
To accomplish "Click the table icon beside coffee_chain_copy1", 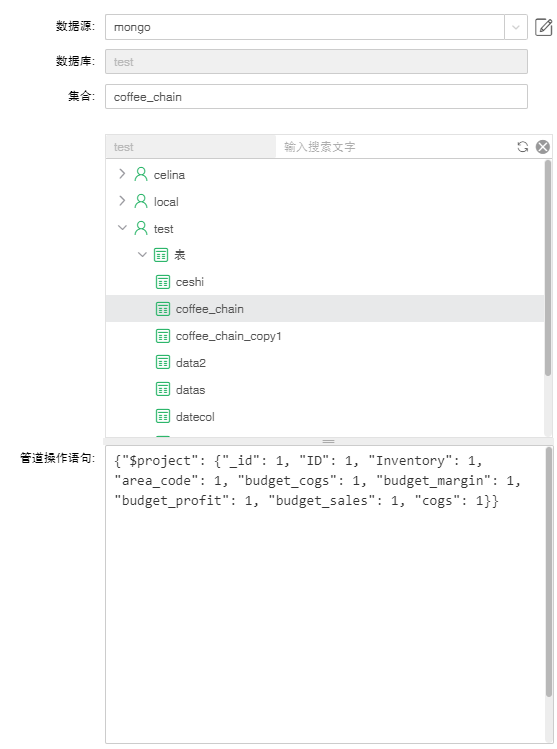I will click(x=163, y=336).
